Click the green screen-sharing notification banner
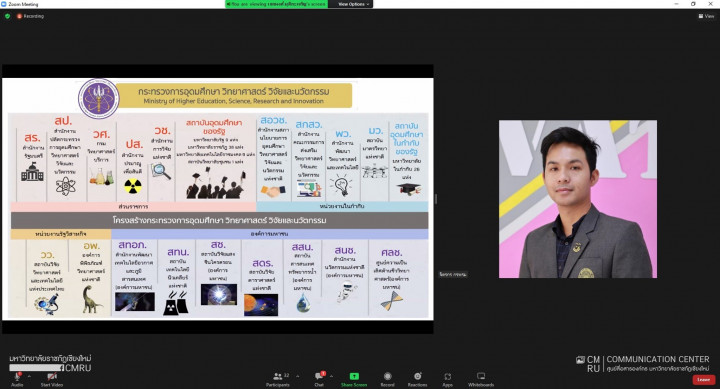 coord(276,4)
